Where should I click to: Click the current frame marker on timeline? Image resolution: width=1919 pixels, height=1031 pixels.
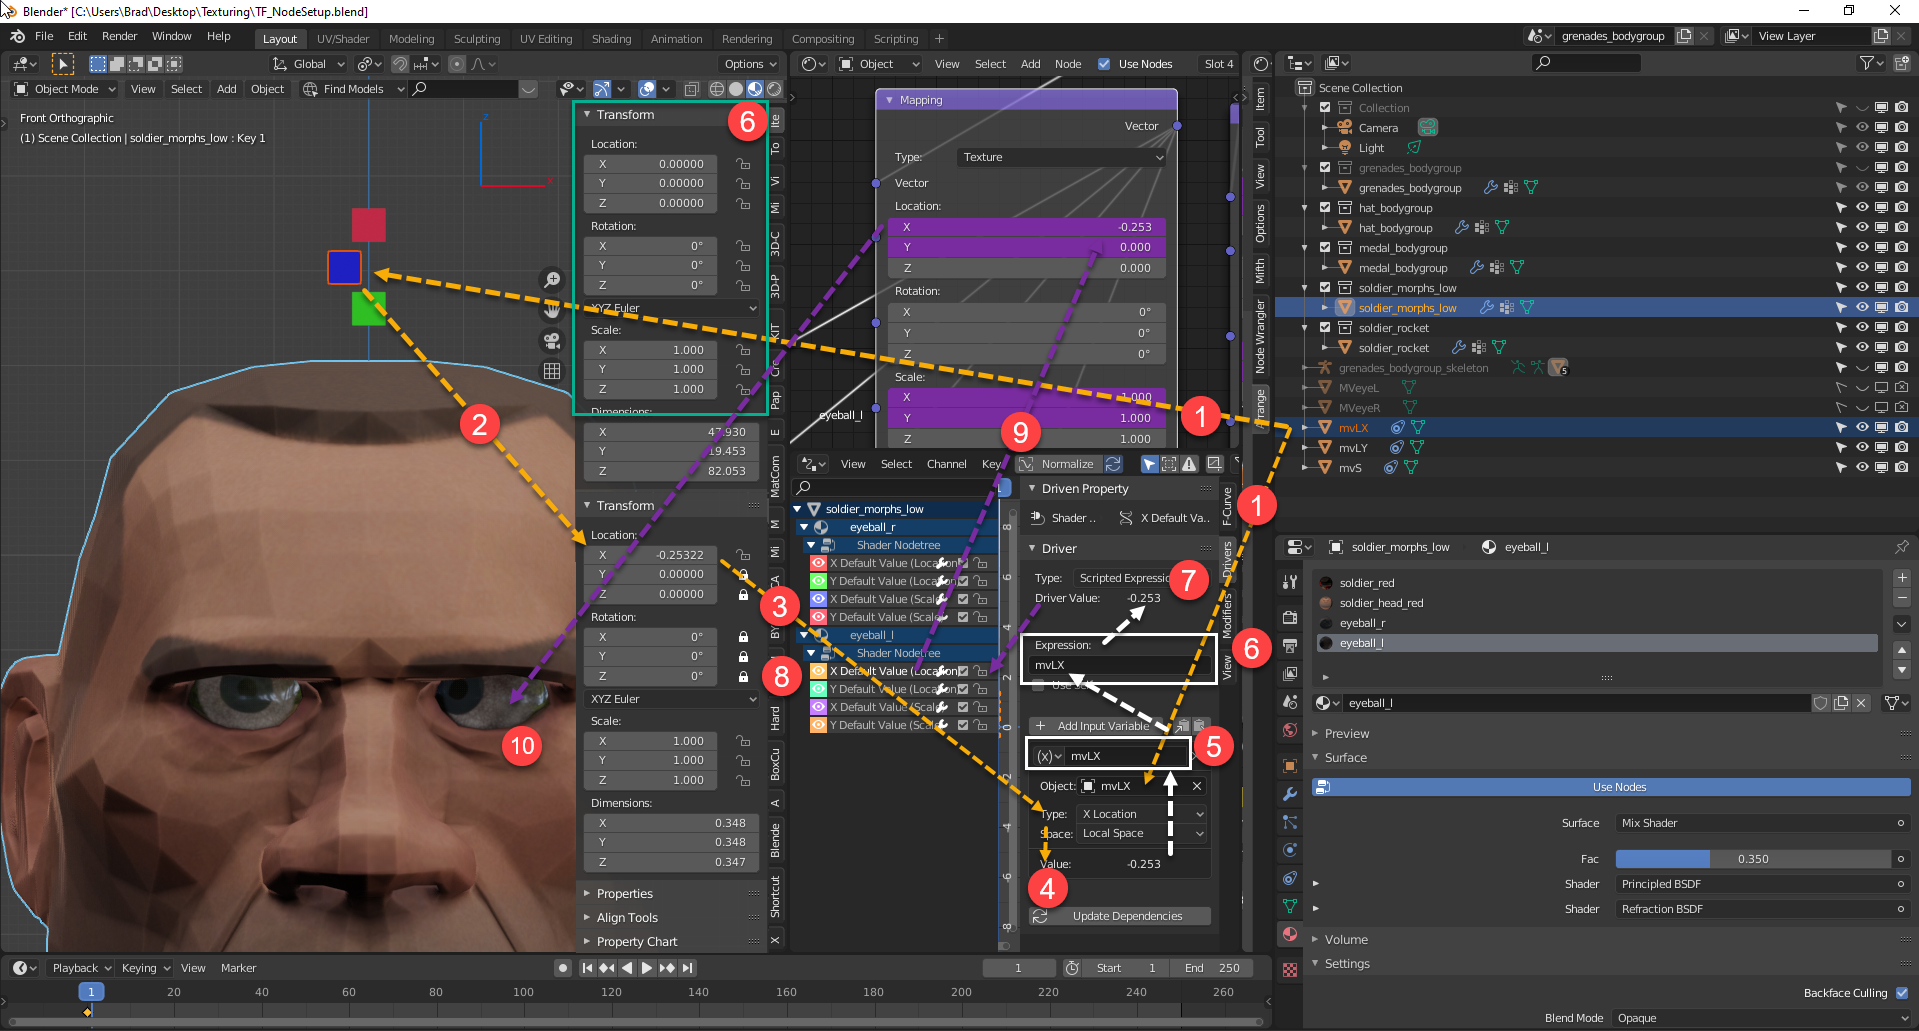coord(91,992)
